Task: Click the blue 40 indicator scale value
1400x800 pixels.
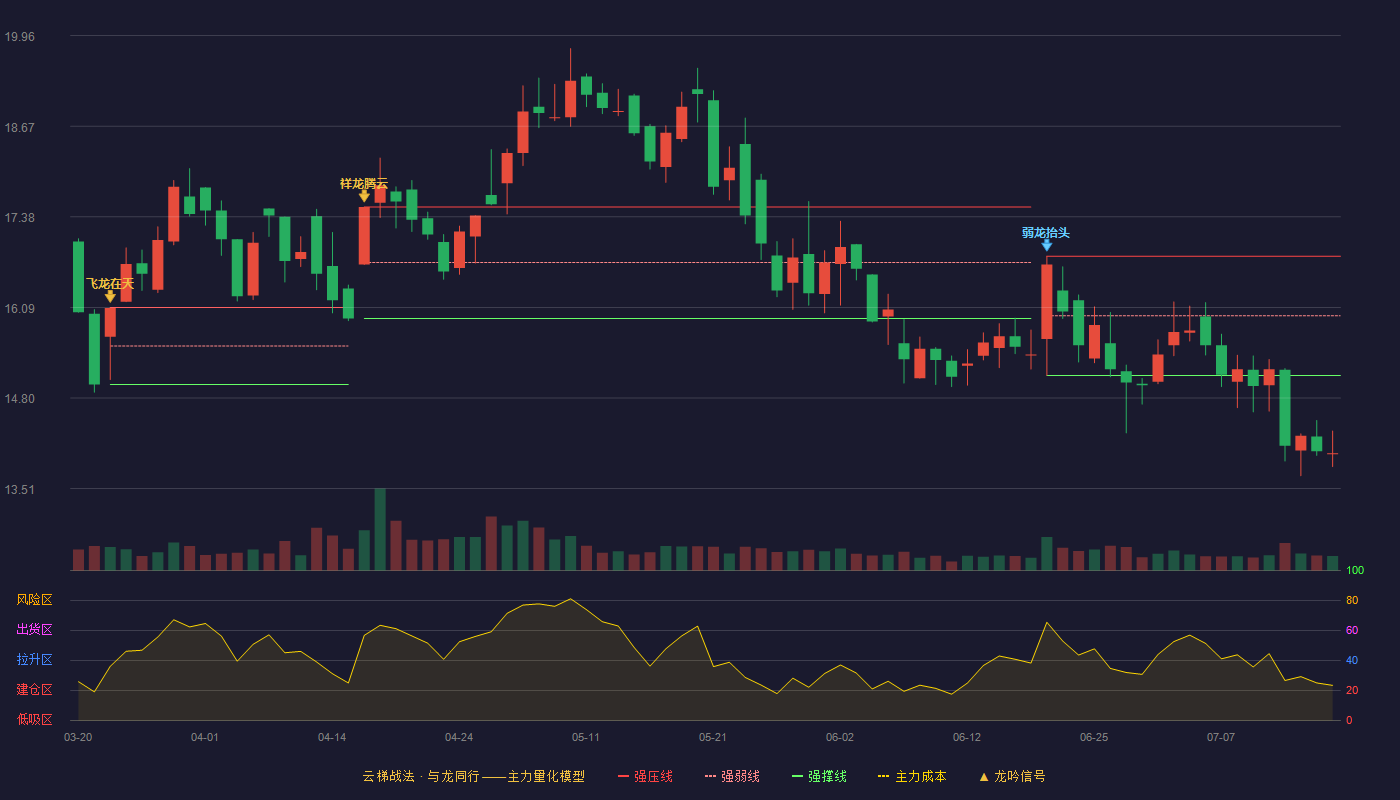Action: pos(1352,660)
